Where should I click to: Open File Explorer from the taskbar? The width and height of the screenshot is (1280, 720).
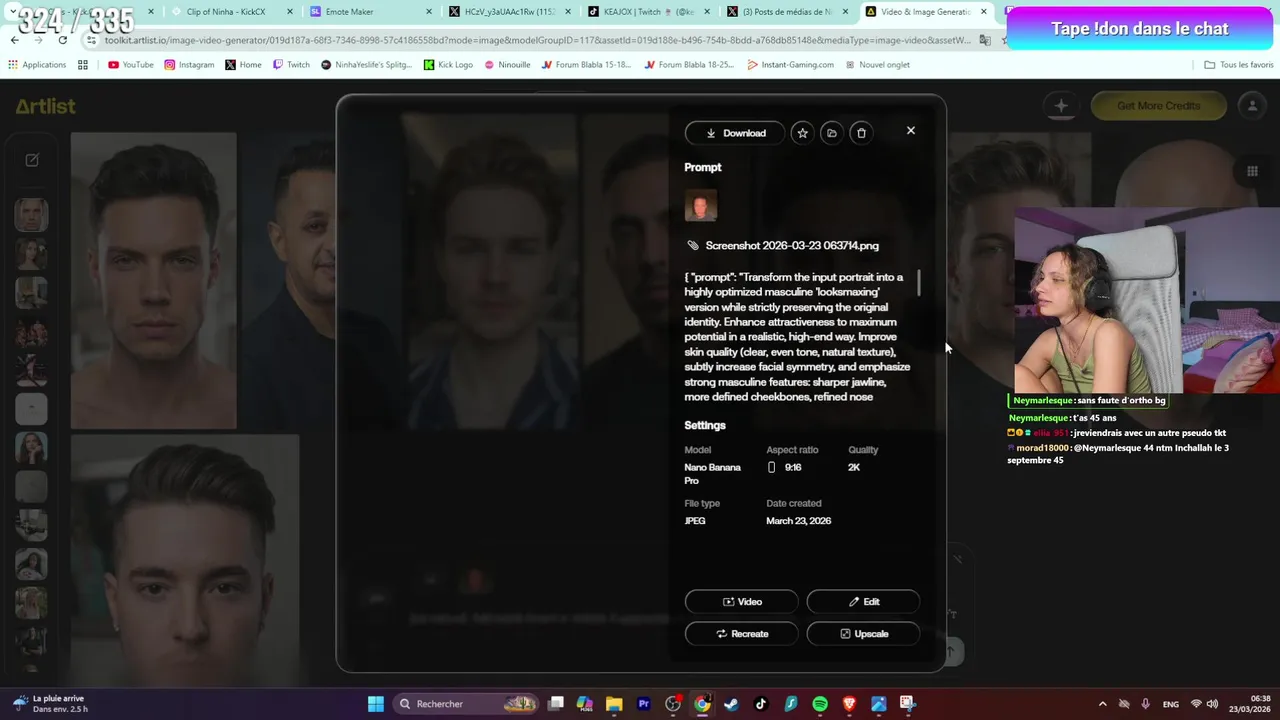point(614,704)
